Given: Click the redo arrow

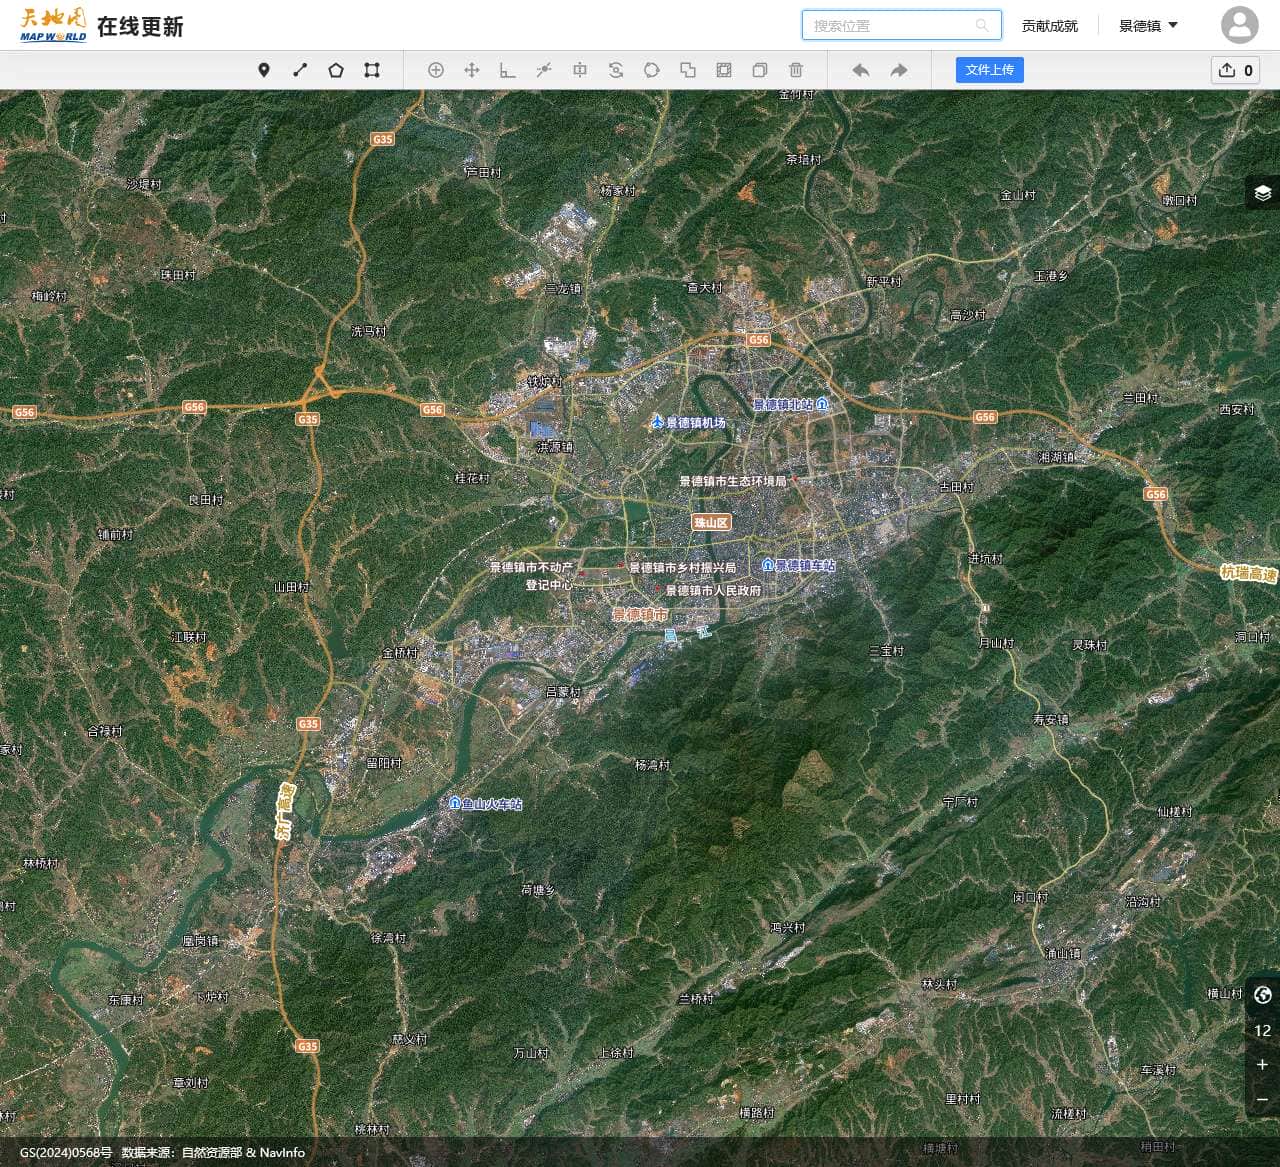Looking at the screenshot, I should pyautogui.click(x=897, y=70).
